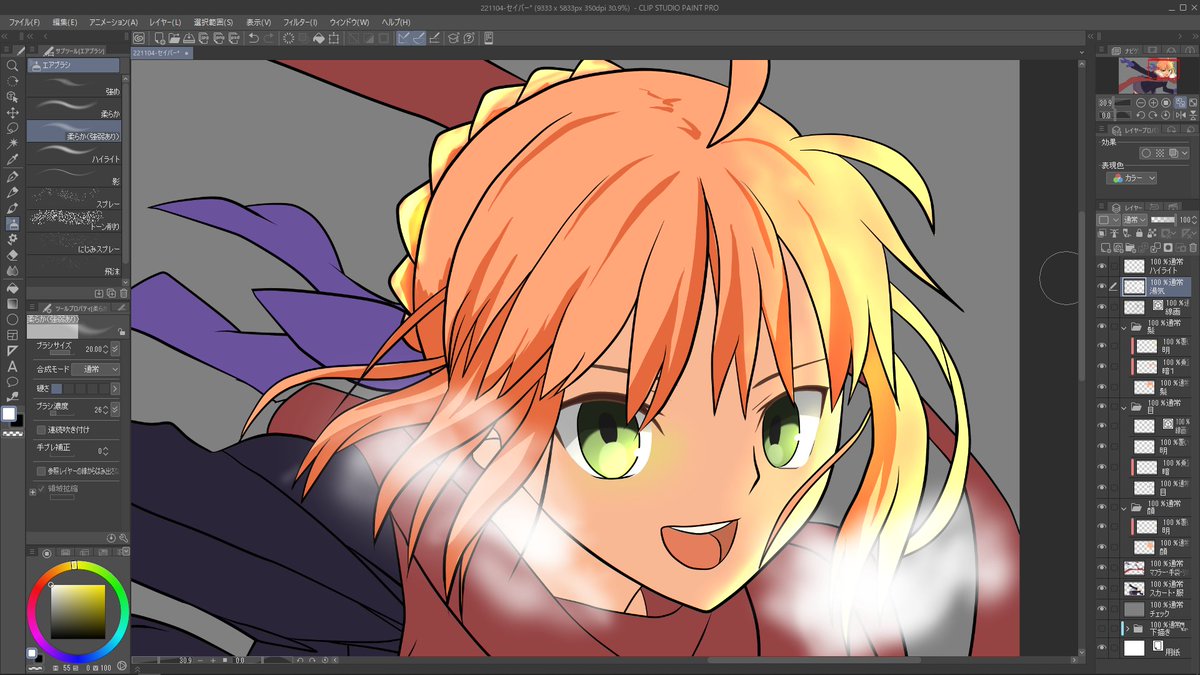Screen dimensions: 1200x675
Task: Select the Fill bucket tool
Action: point(13,287)
